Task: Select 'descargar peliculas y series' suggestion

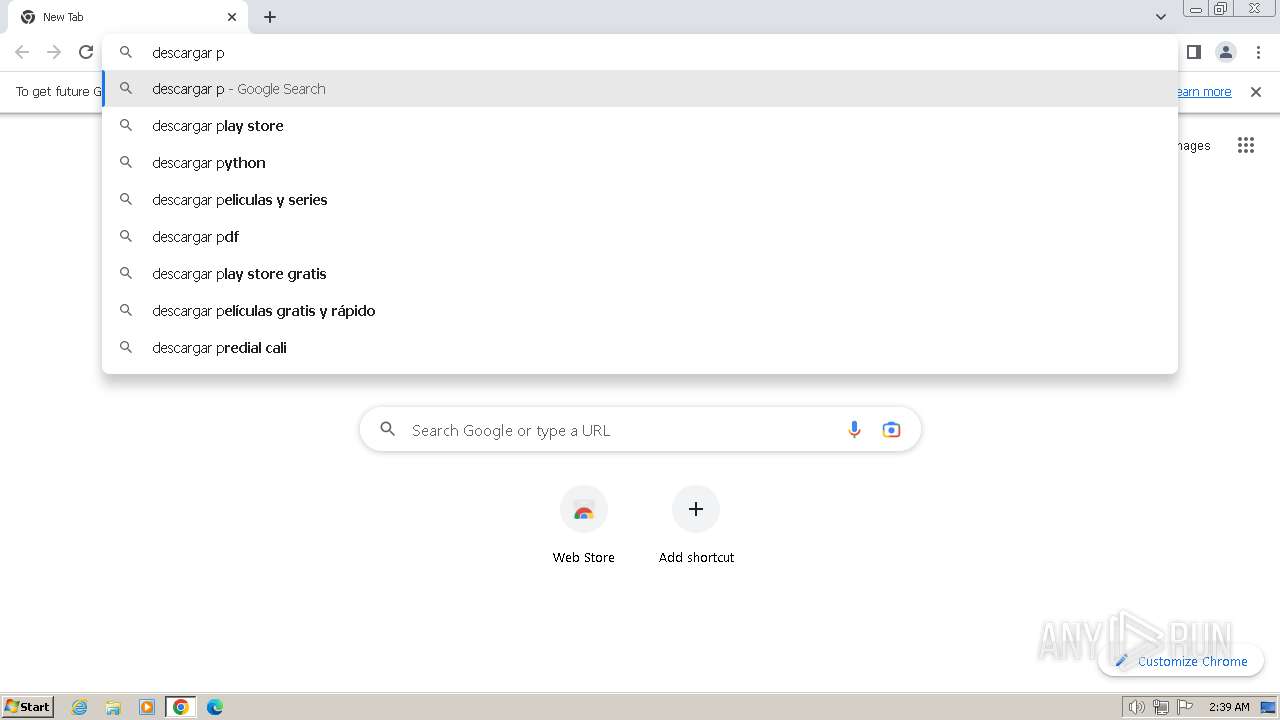Action: tap(640, 200)
